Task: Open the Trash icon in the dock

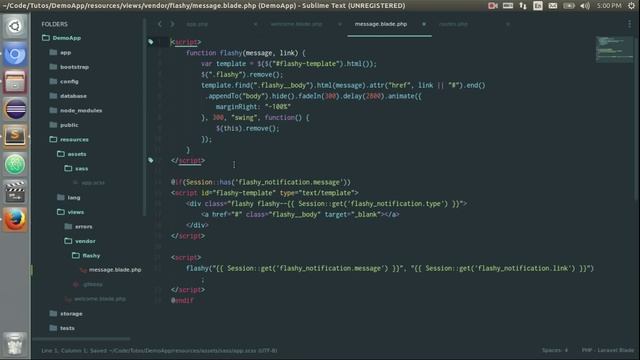Action: (x=15, y=344)
